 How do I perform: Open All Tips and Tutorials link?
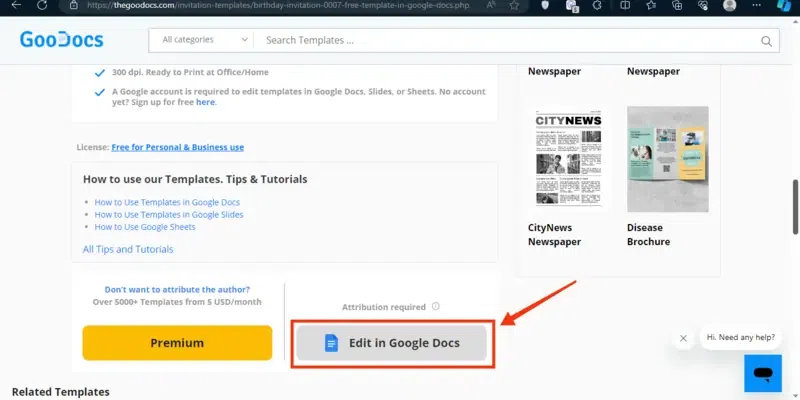click(x=128, y=249)
